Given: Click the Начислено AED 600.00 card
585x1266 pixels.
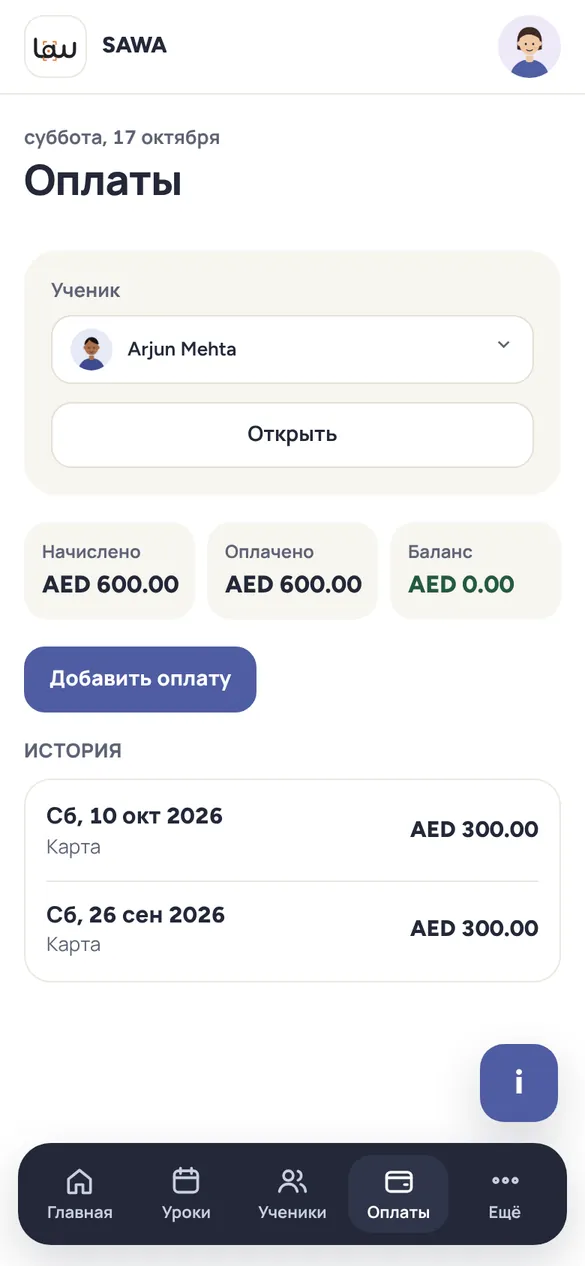Looking at the screenshot, I should (x=110, y=571).
